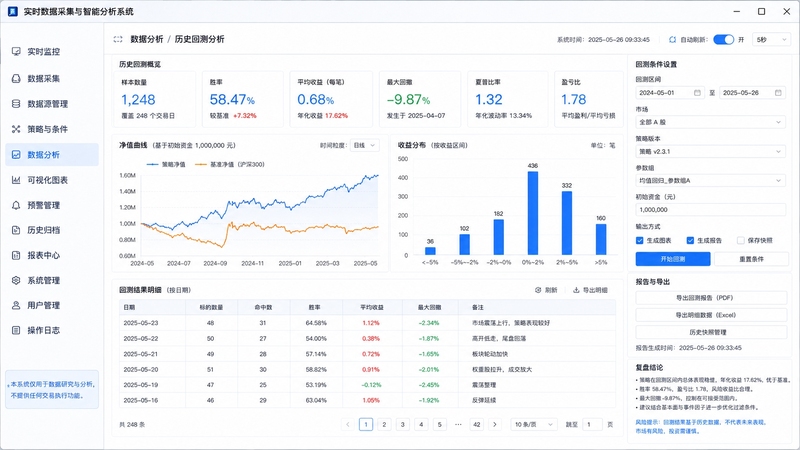Screen dimensions: 800x450
Task: Click the 初始资金 input field
Action: point(710,210)
